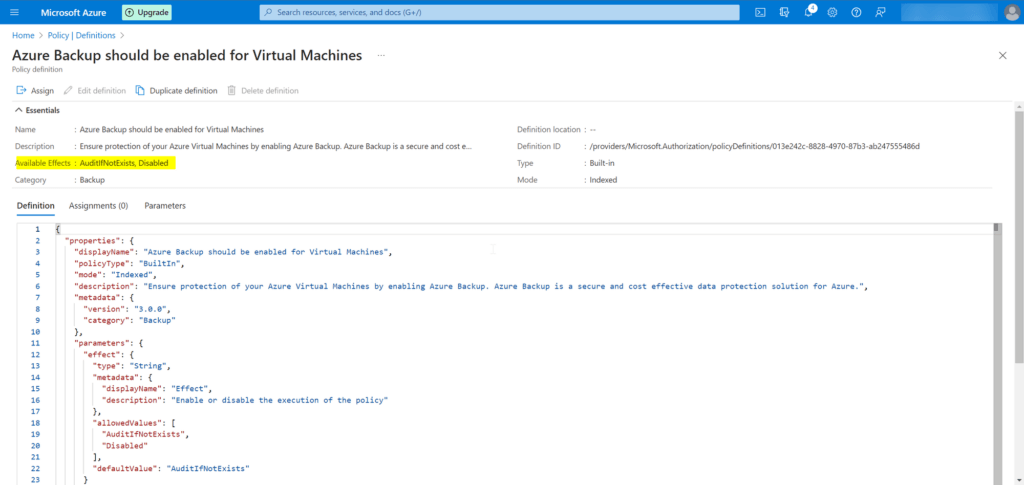Open the ellipsis more options beside title

pos(381,55)
